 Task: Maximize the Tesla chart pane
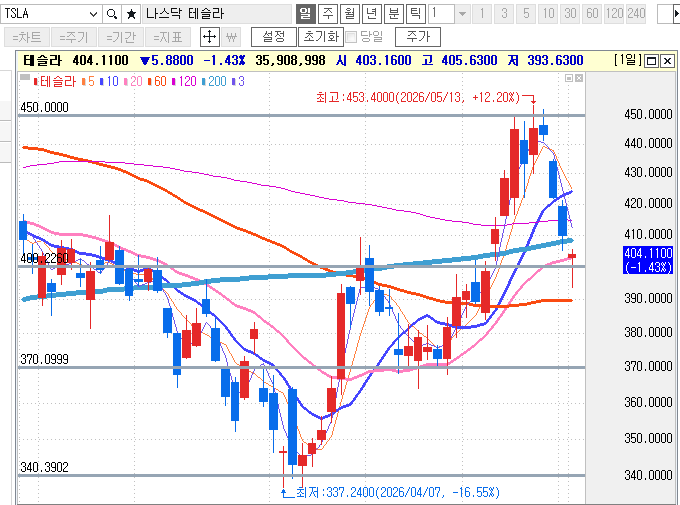click(651, 61)
